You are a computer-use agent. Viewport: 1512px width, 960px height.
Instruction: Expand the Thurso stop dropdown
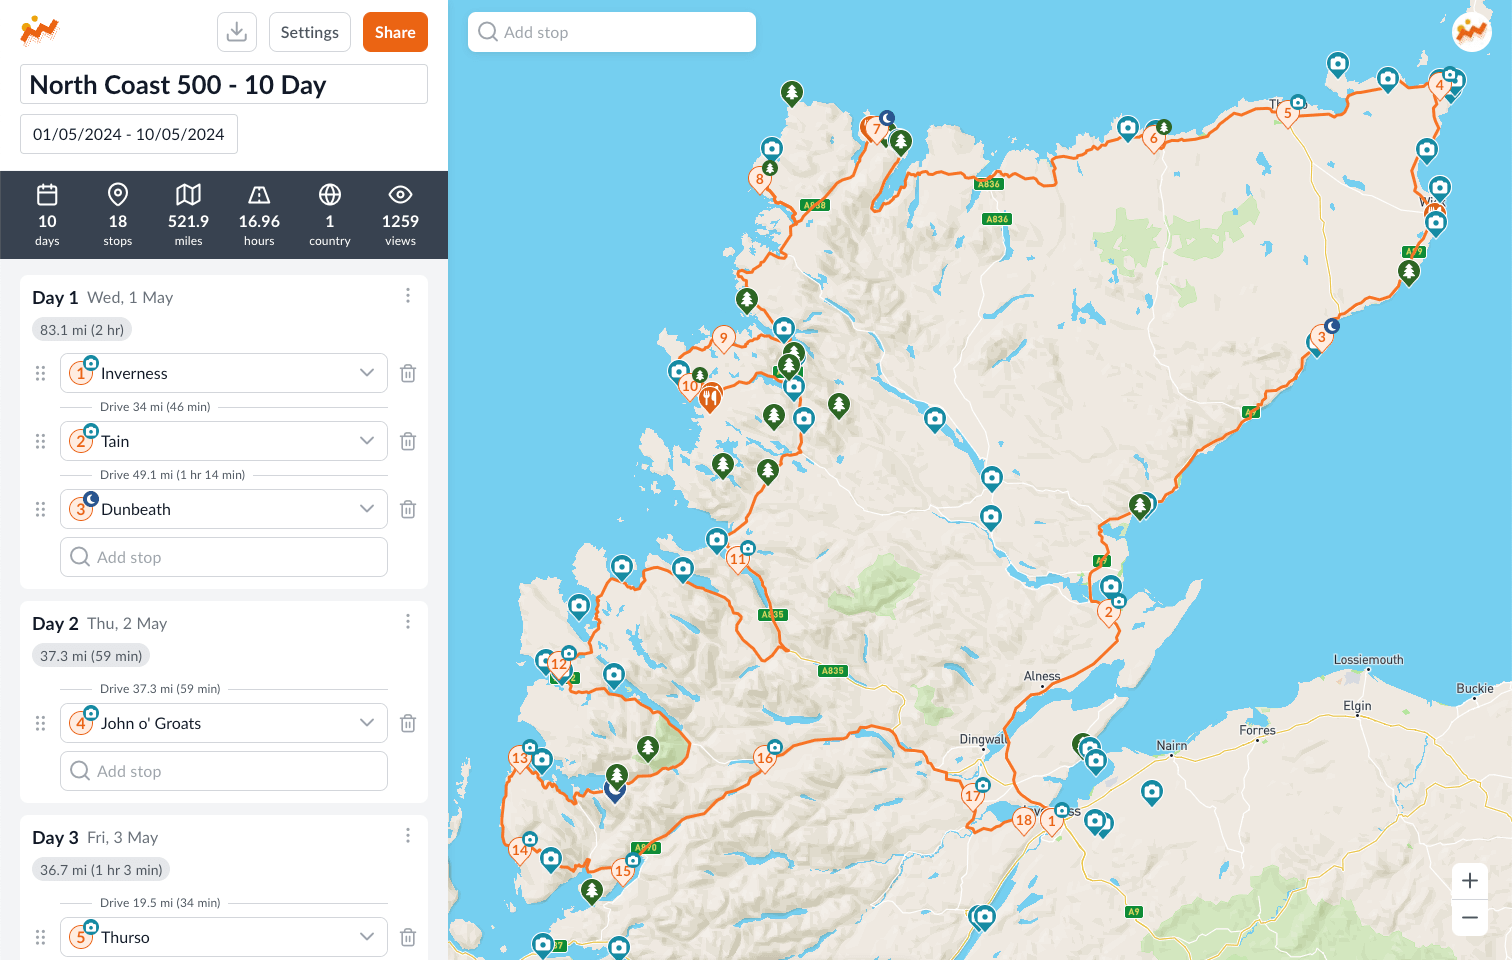(x=367, y=937)
